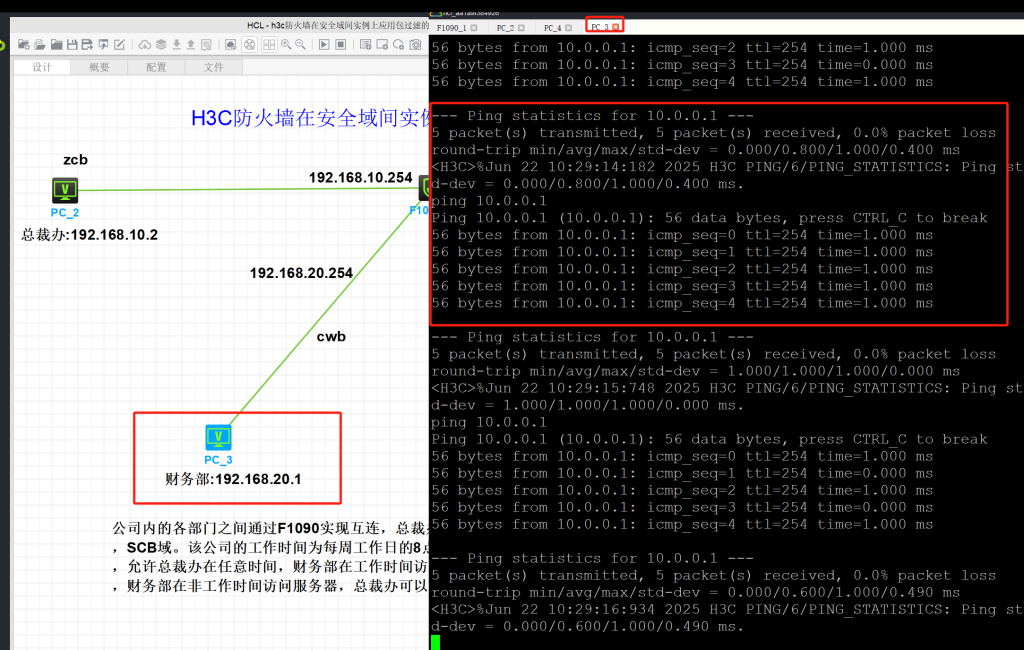Close the PC_4 terminal tab
Screen dimensions: 1024x650
(x=568, y=27)
